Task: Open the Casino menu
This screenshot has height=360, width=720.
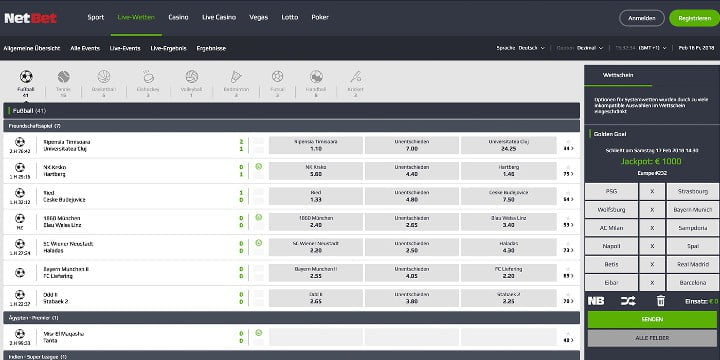Action: tap(178, 17)
